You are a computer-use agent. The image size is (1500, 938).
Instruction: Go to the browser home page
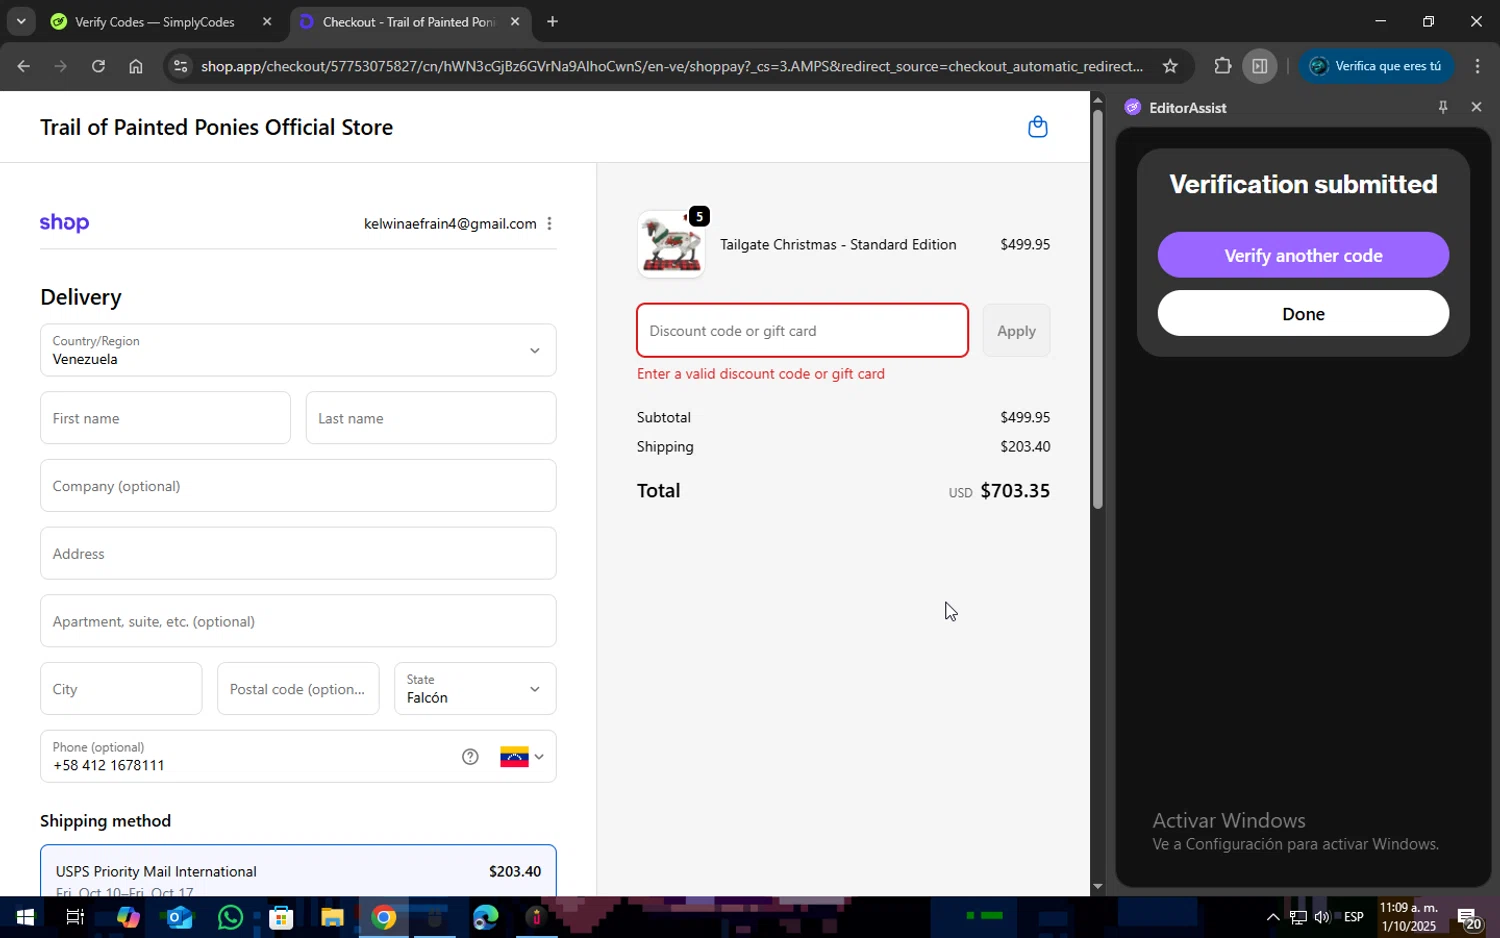[x=136, y=66]
